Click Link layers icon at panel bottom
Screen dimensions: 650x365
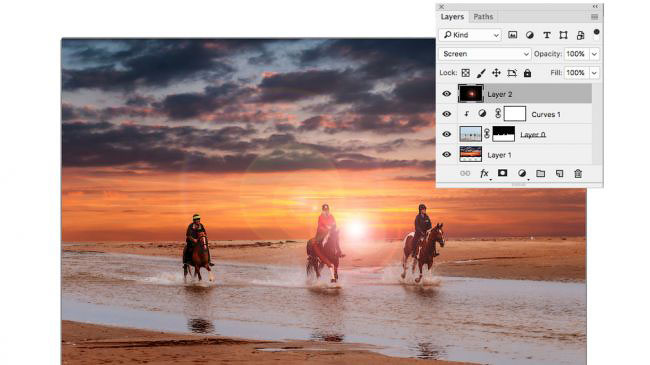point(465,173)
